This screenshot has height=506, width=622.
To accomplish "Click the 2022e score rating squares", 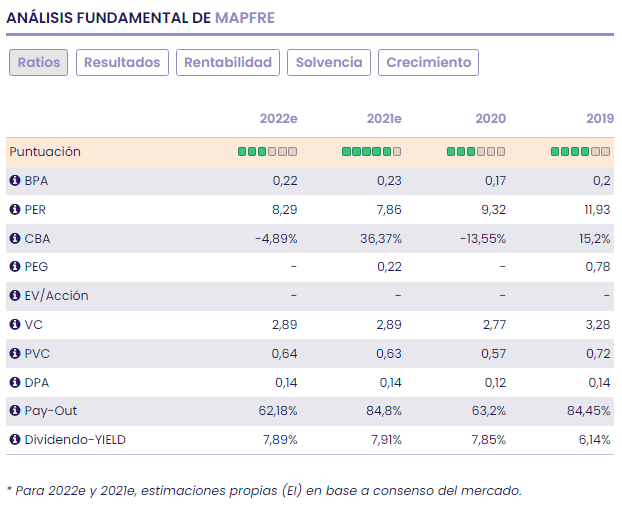I will click(x=267, y=152).
